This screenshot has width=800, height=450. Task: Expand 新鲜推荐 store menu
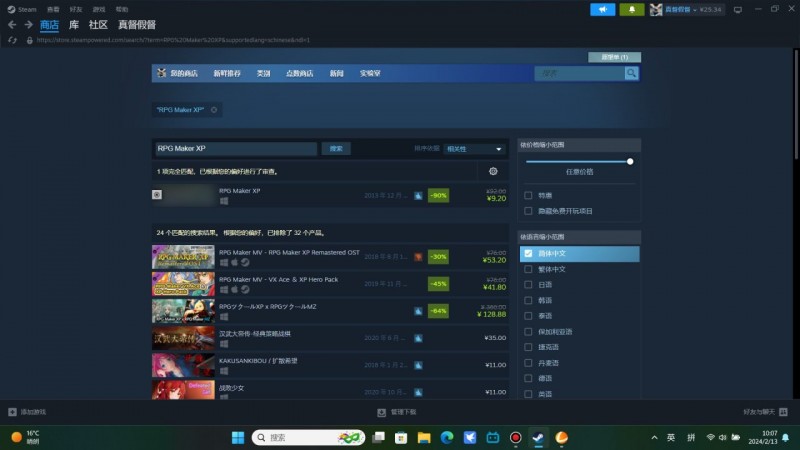227,73
